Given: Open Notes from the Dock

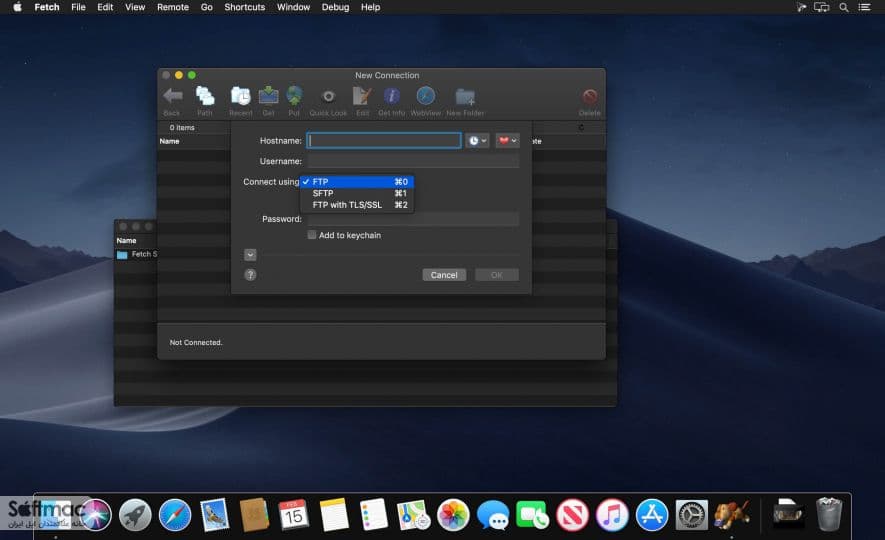Looking at the screenshot, I should pos(334,515).
